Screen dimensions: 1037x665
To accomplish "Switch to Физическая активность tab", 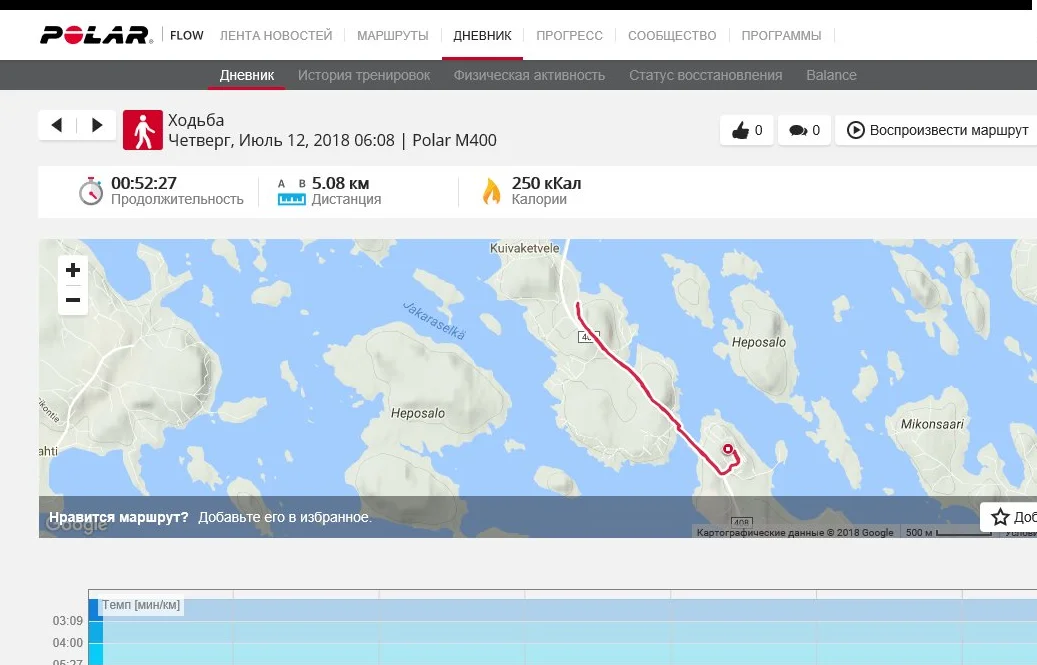I will coord(529,75).
